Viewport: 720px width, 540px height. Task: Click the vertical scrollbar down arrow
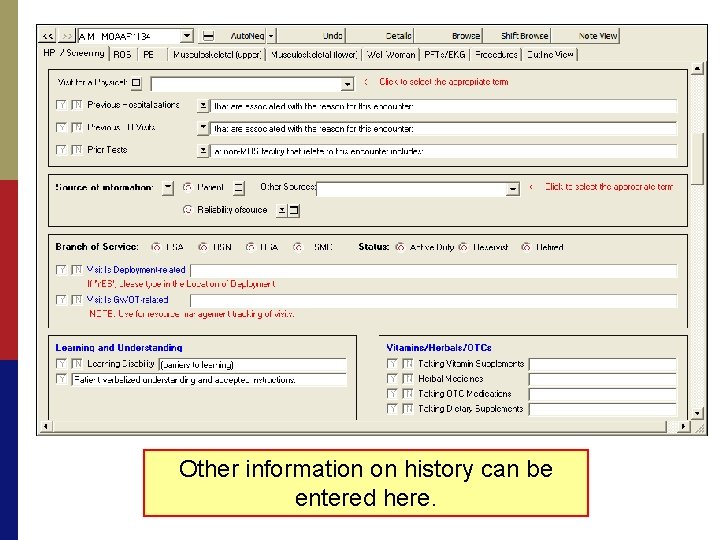(x=697, y=413)
